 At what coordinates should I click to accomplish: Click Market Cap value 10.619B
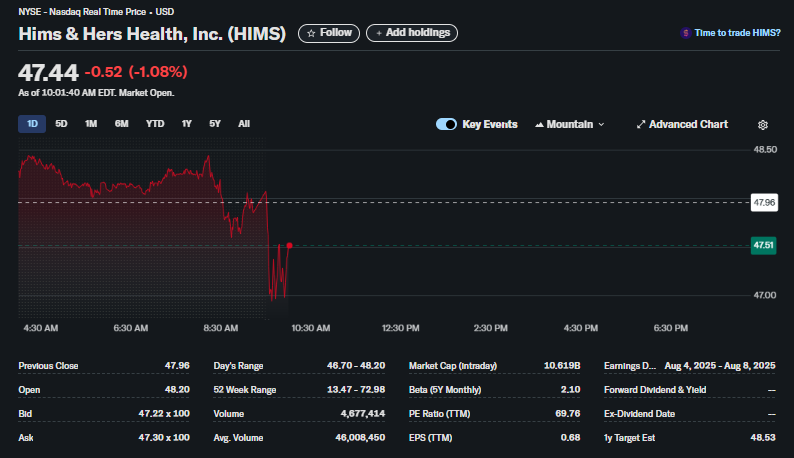point(562,366)
